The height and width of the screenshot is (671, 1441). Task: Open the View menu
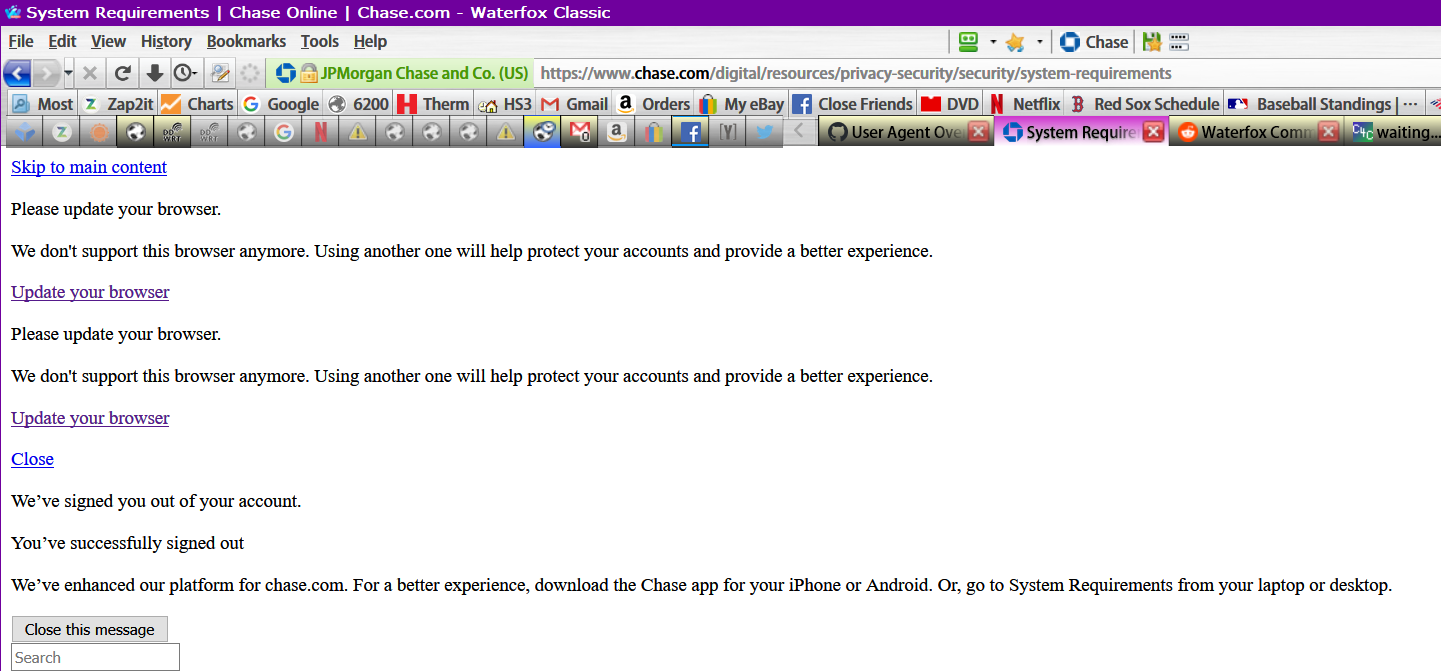pos(108,41)
